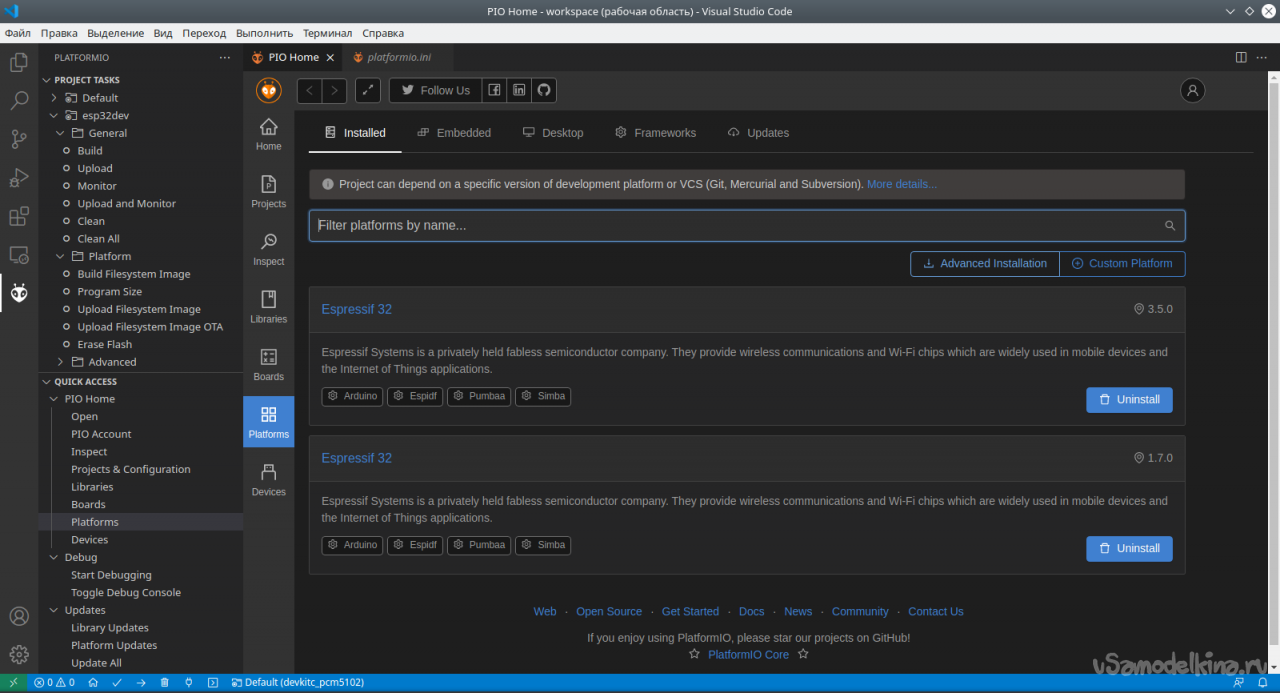Click PlatformIO Build checkmark in status bar
The image size is (1280, 693).
click(x=117, y=683)
